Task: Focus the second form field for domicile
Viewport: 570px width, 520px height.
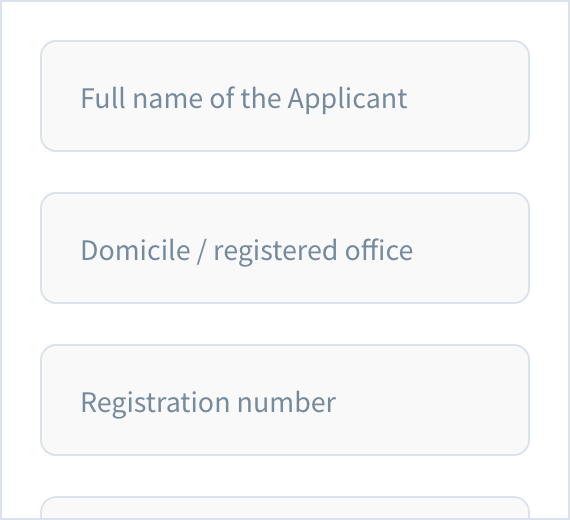Action: coord(285,248)
